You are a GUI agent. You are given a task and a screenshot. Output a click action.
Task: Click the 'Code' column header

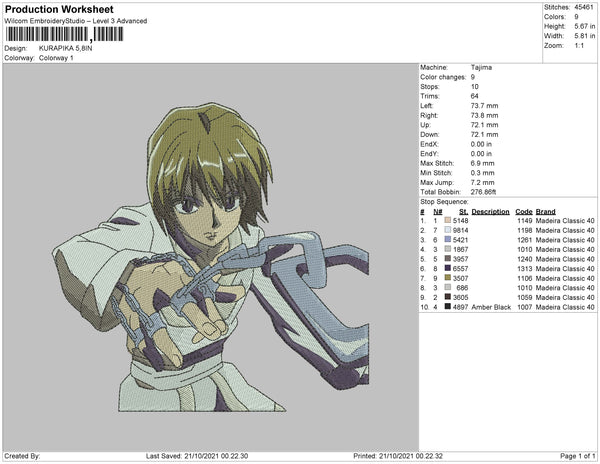(524, 212)
